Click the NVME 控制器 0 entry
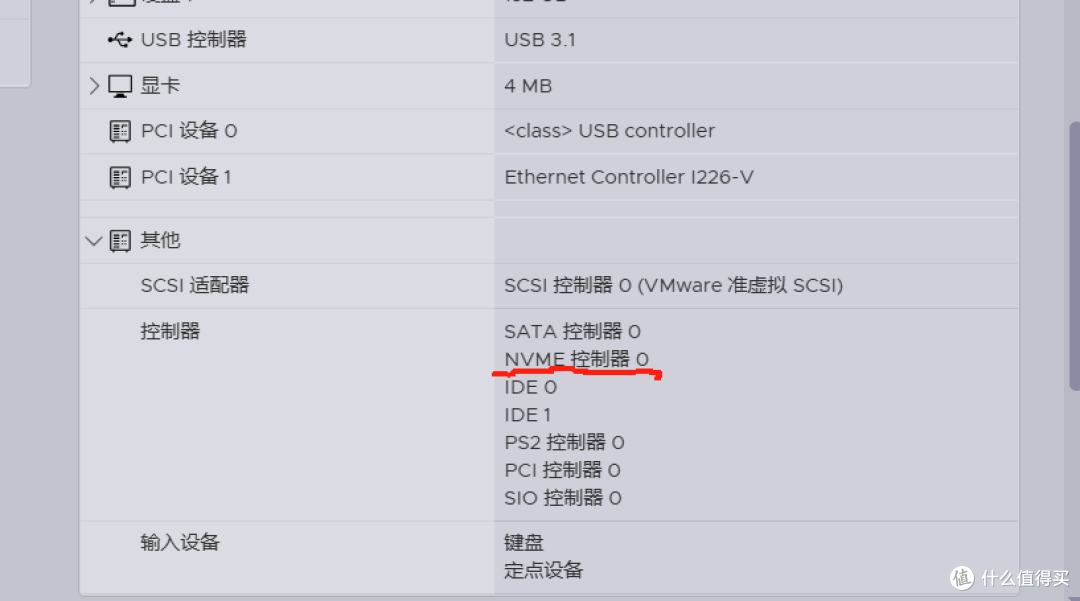 coord(577,359)
